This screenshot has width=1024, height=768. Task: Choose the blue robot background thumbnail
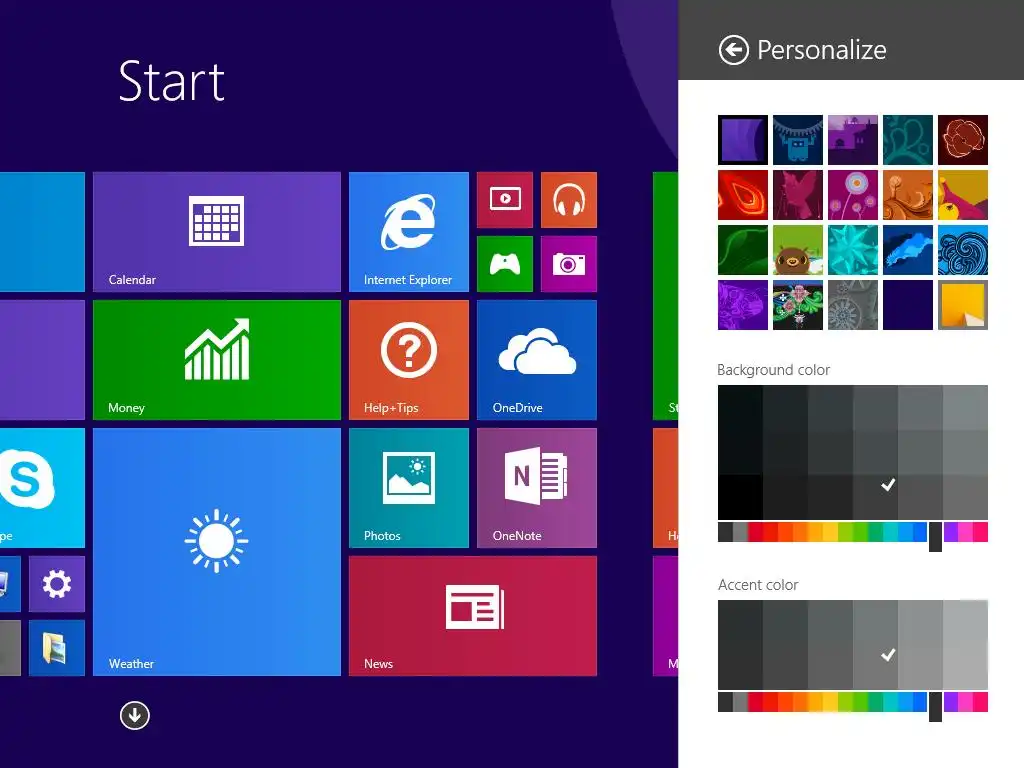point(798,140)
